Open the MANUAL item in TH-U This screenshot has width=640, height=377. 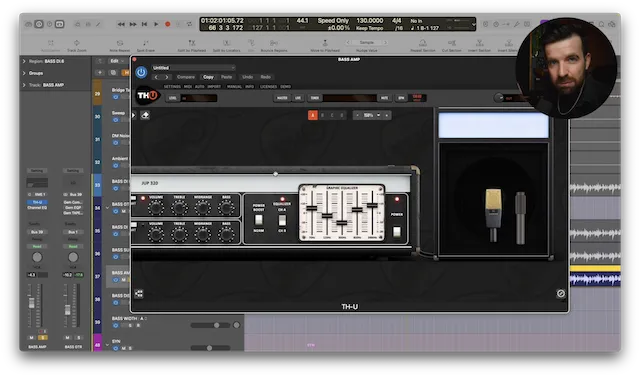(234, 86)
